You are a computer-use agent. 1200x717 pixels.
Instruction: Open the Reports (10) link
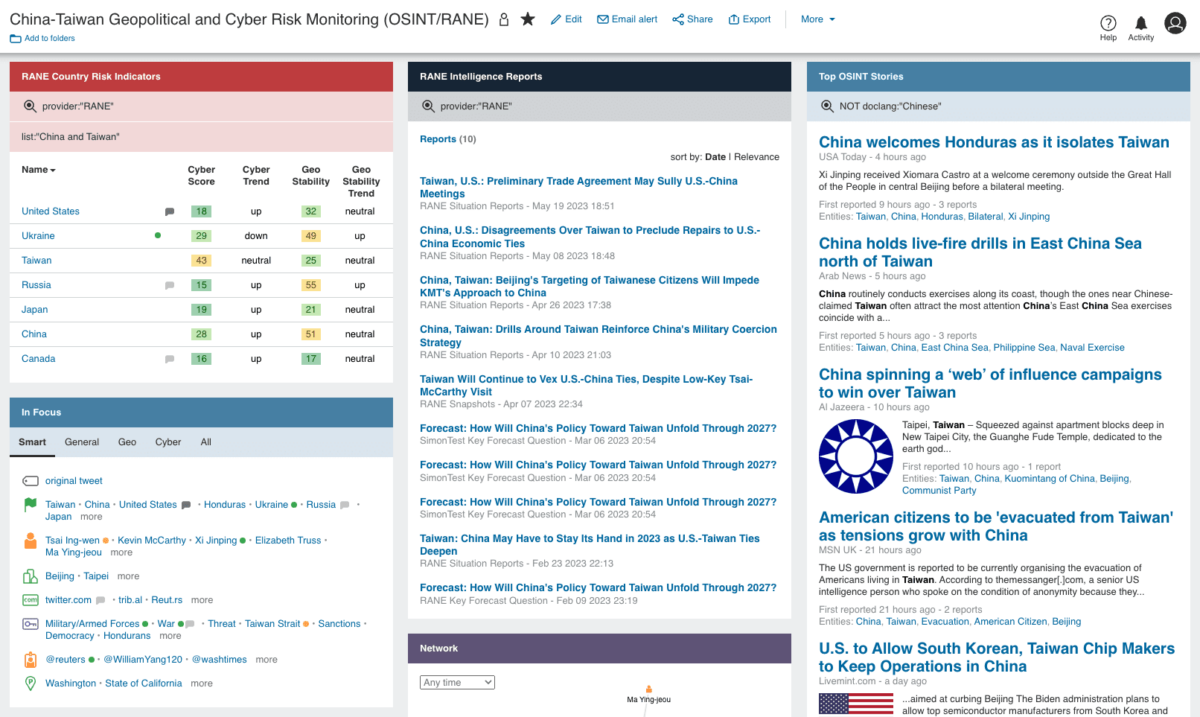point(448,139)
